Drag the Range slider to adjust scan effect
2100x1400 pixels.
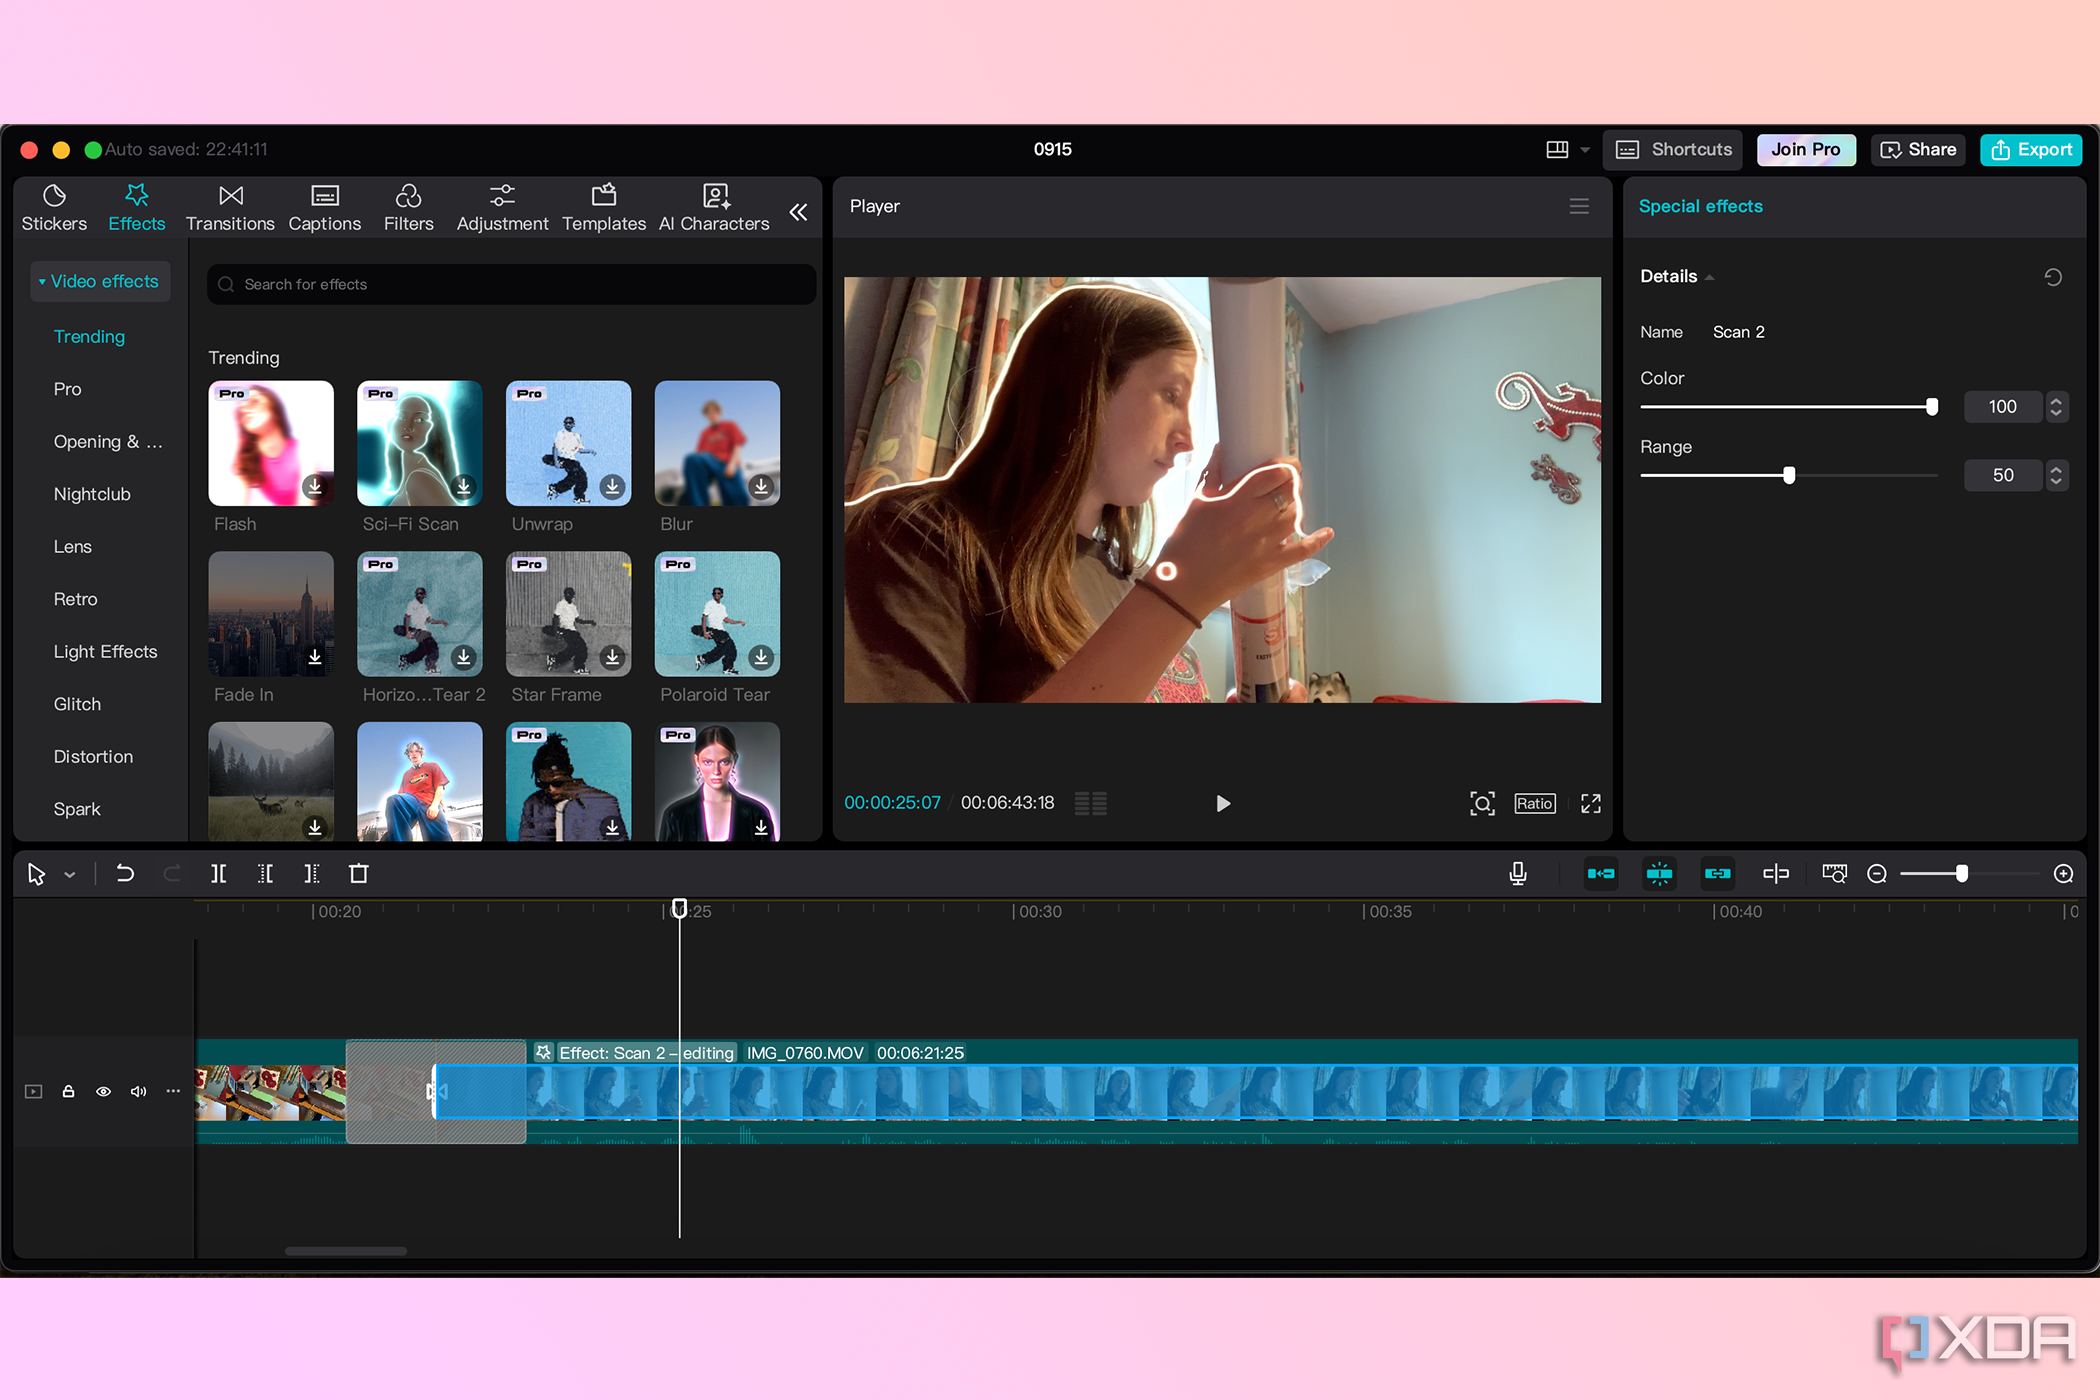(1788, 475)
